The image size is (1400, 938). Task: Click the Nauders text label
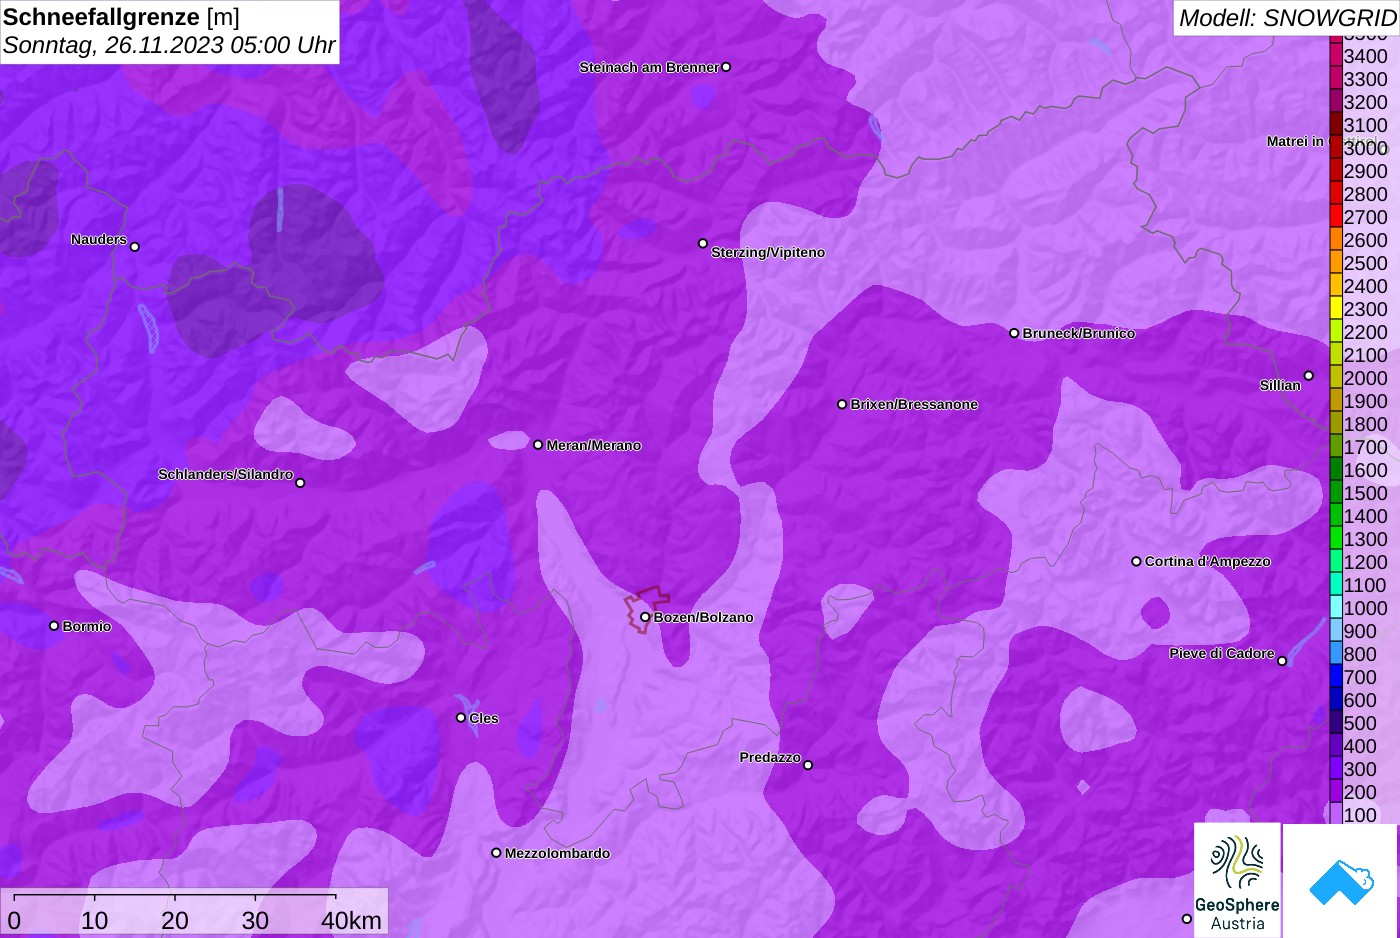tap(99, 239)
